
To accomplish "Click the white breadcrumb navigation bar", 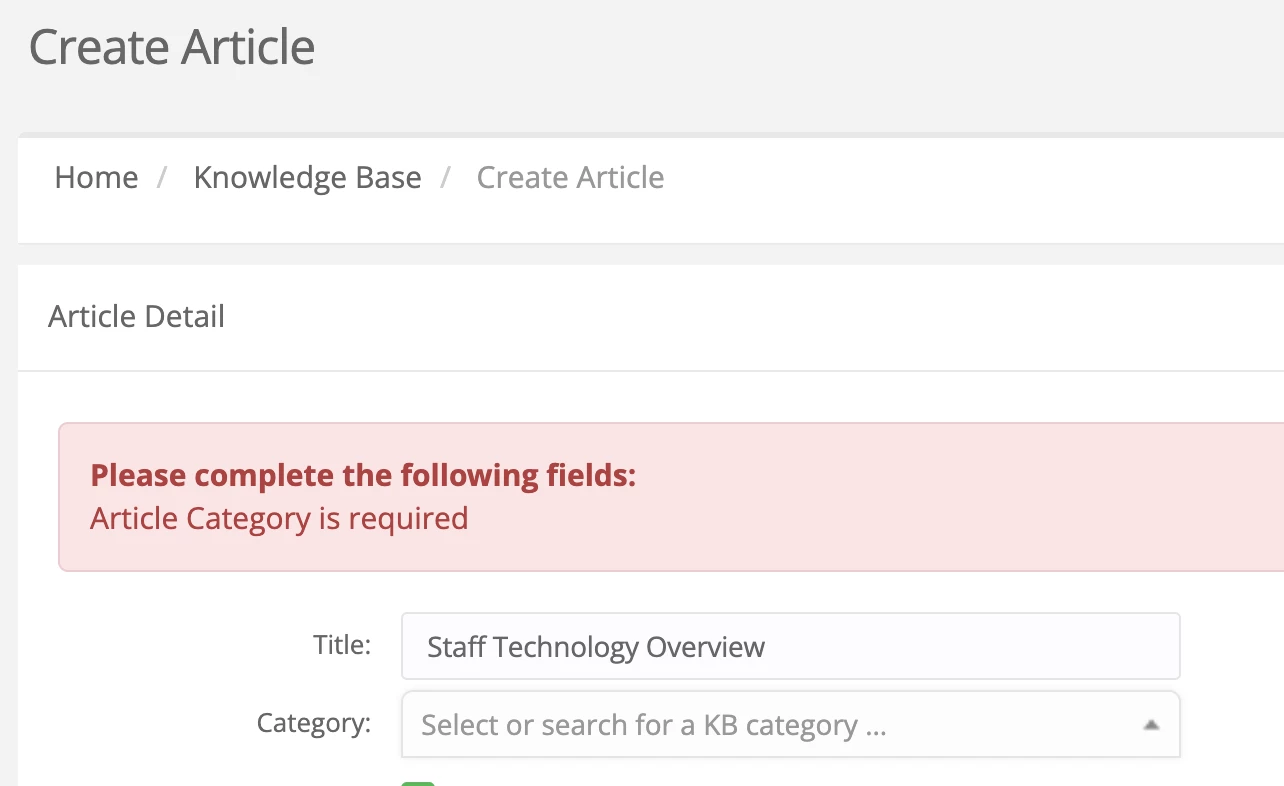I will tap(651, 190).
